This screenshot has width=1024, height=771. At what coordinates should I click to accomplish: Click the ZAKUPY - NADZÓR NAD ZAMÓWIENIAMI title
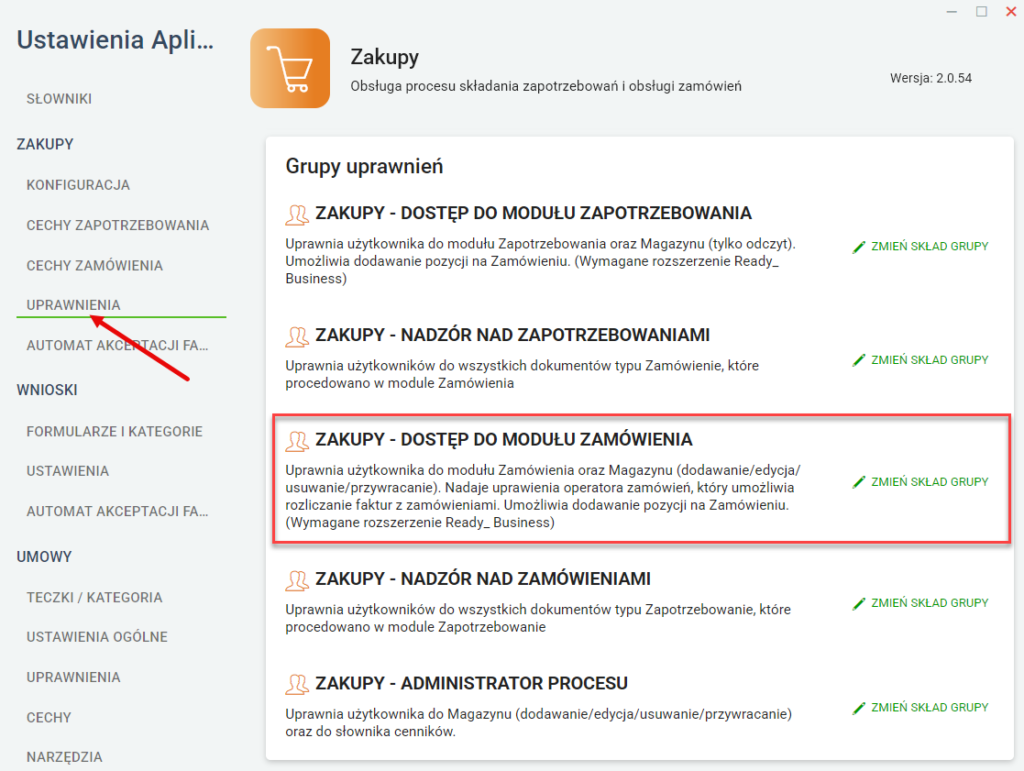(483, 579)
